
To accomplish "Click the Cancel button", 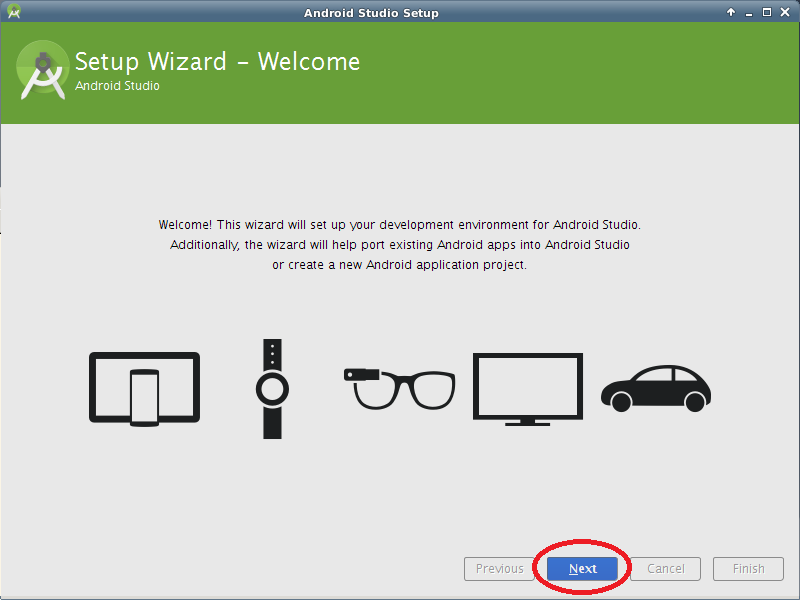I will (x=665, y=568).
